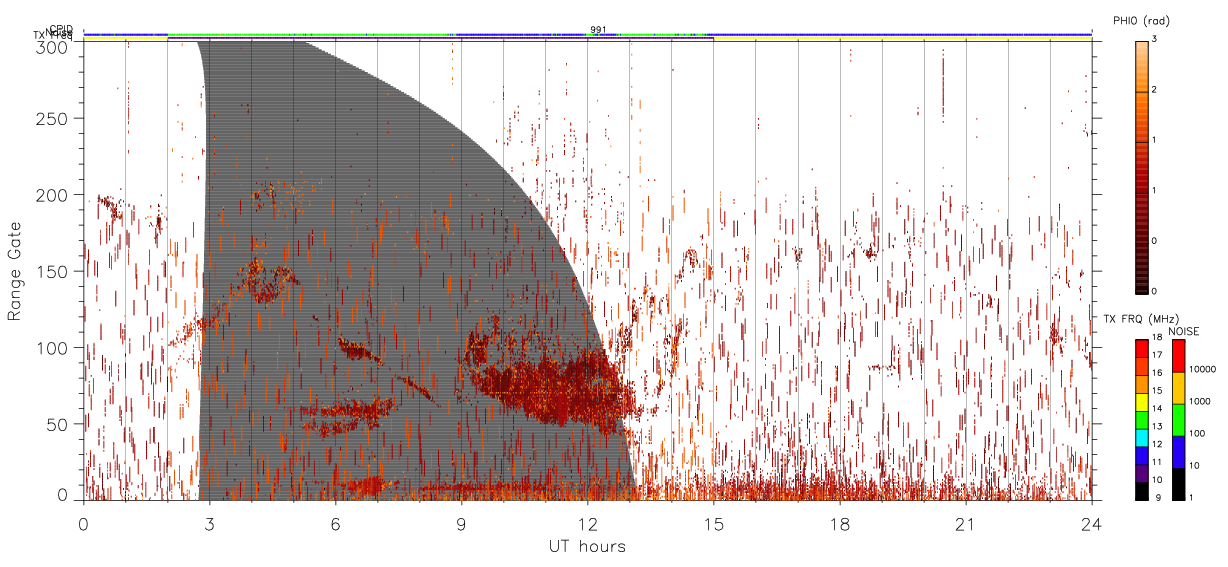Click the '1000' label on NOISE legend
The height and width of the screenshot is (567, 1228).
(1202, 401)
